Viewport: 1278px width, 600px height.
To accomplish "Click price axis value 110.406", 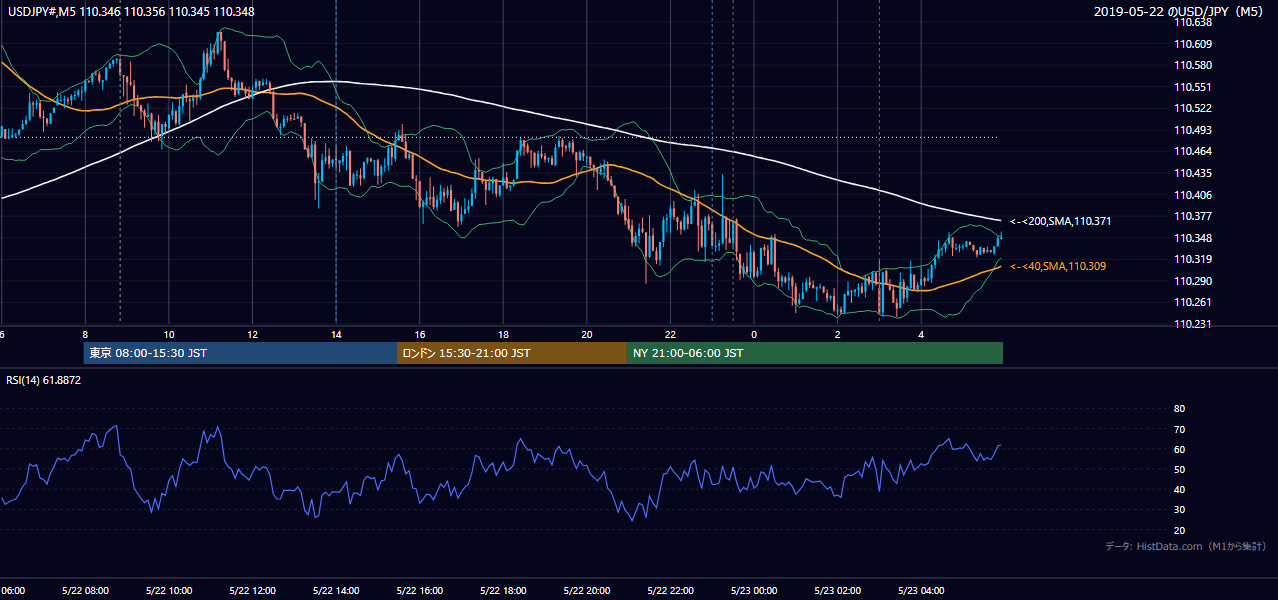I will (x=1194, y=195).
